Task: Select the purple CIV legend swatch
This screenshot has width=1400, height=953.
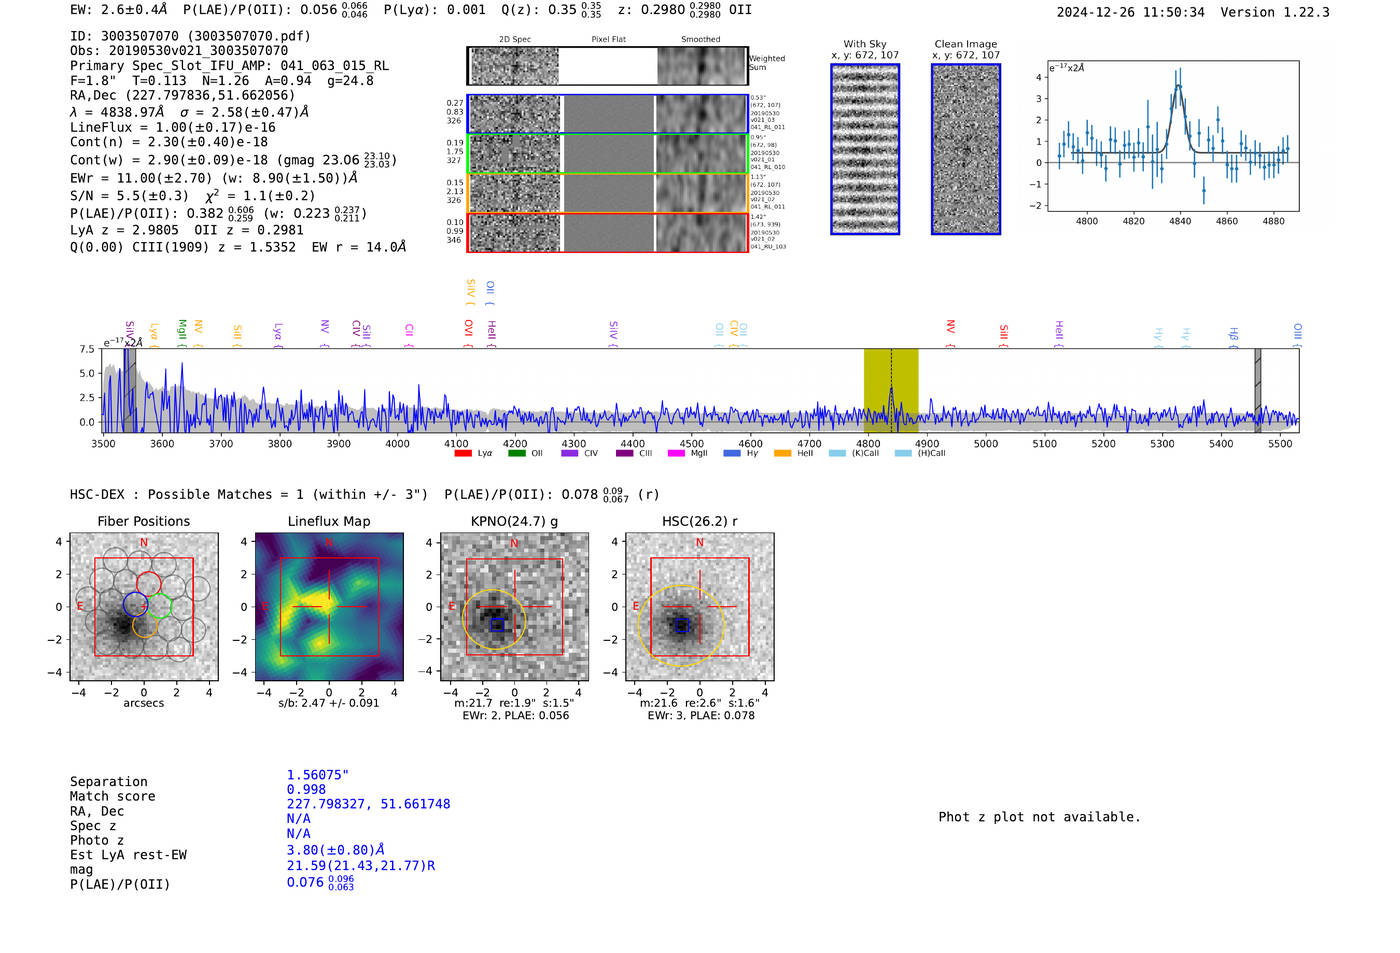Action: point(570,453)
